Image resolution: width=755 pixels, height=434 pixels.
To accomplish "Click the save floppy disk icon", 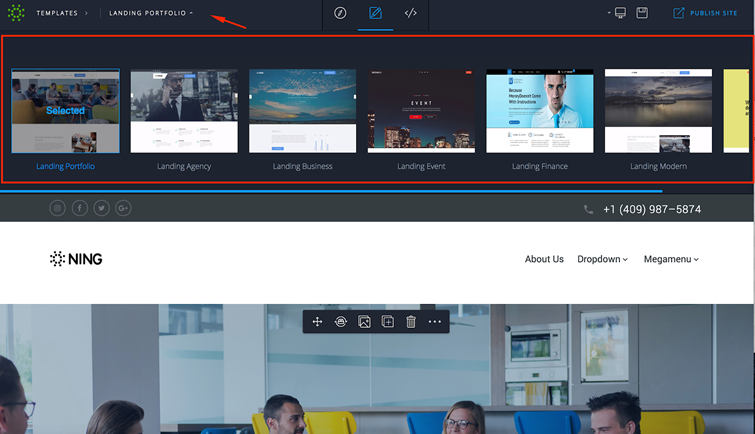I will [x=642, y=13].
